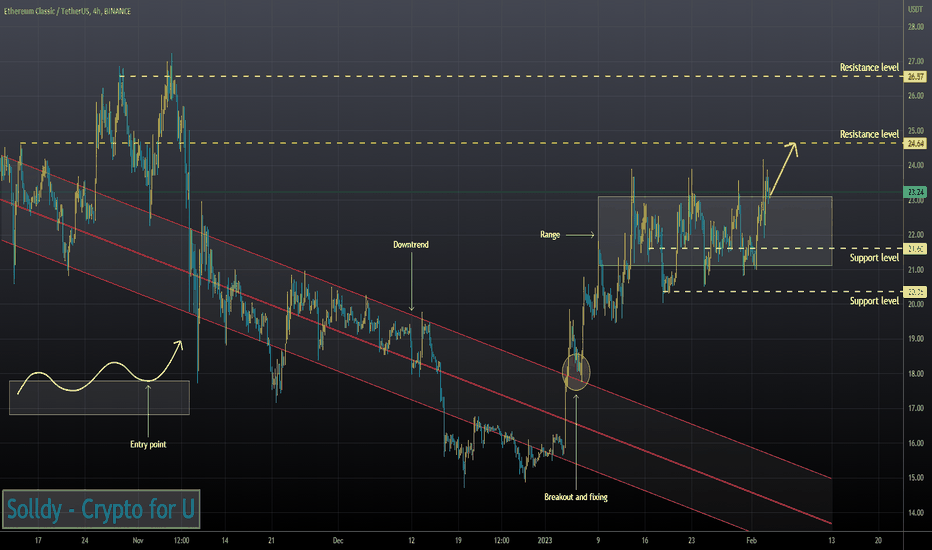Click 20.00 on the price axis

915,304
